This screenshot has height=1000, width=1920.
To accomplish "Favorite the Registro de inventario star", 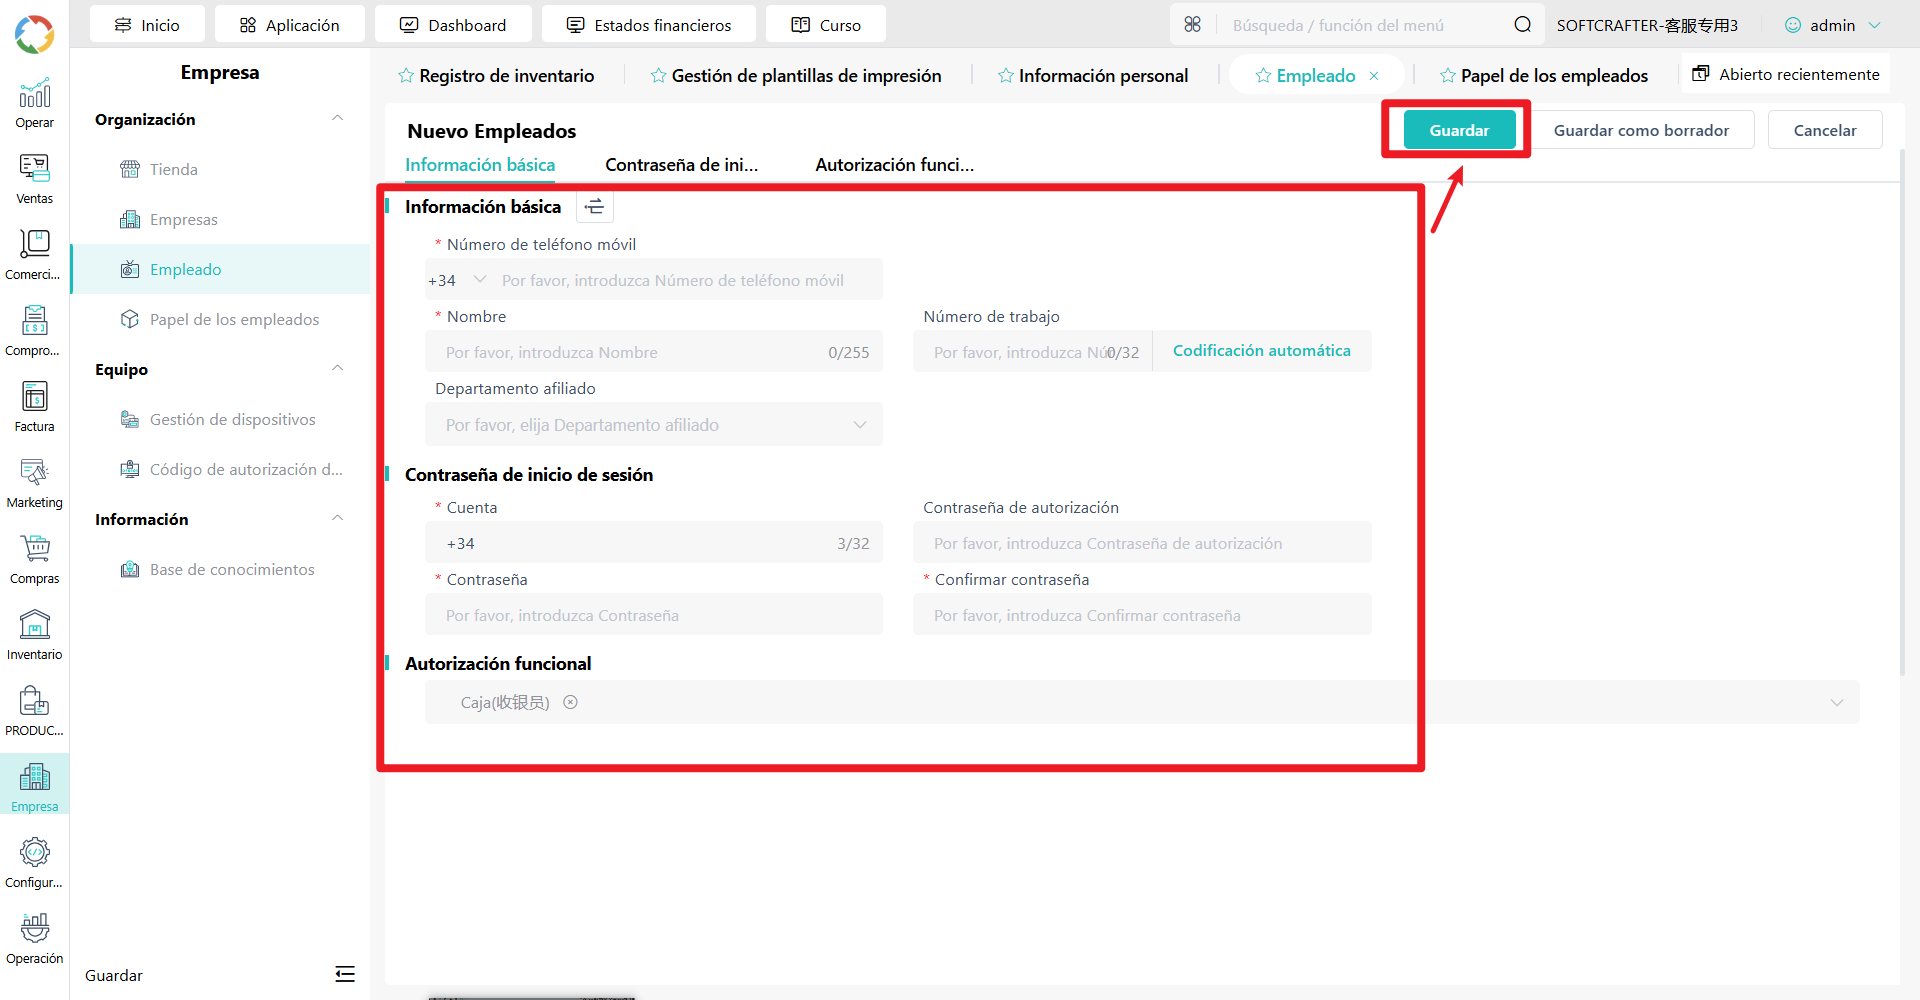I will tap(406, 76).
